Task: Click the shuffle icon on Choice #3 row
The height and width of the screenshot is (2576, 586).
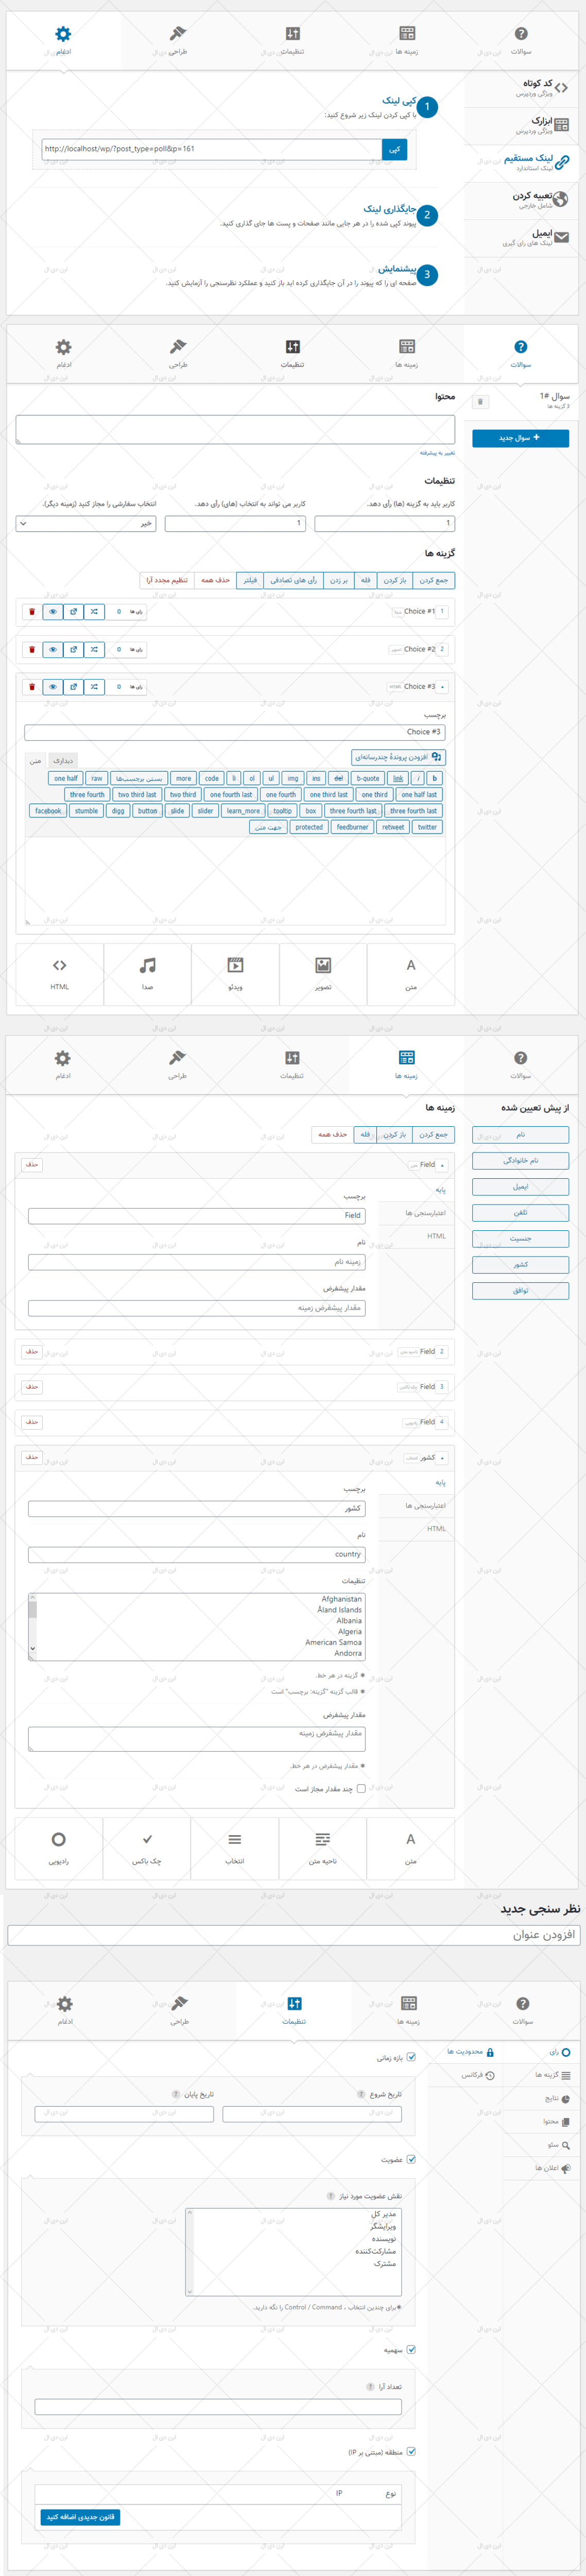Action: pyautogui.click(x=94, y=687)
